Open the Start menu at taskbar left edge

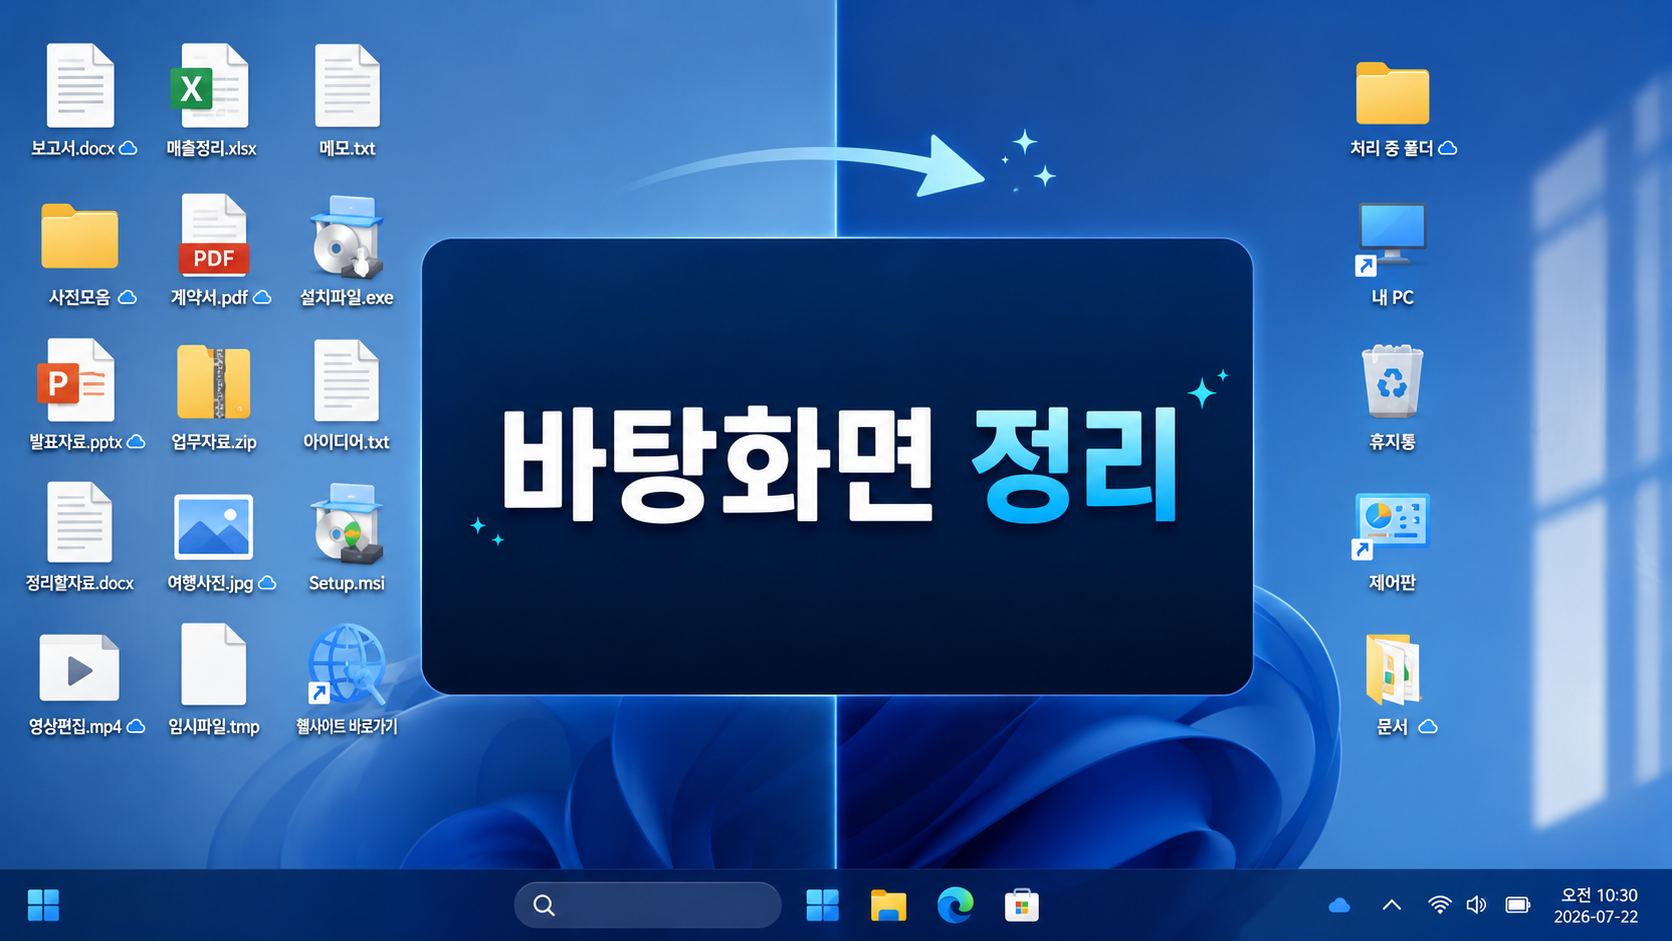(43, 905)
